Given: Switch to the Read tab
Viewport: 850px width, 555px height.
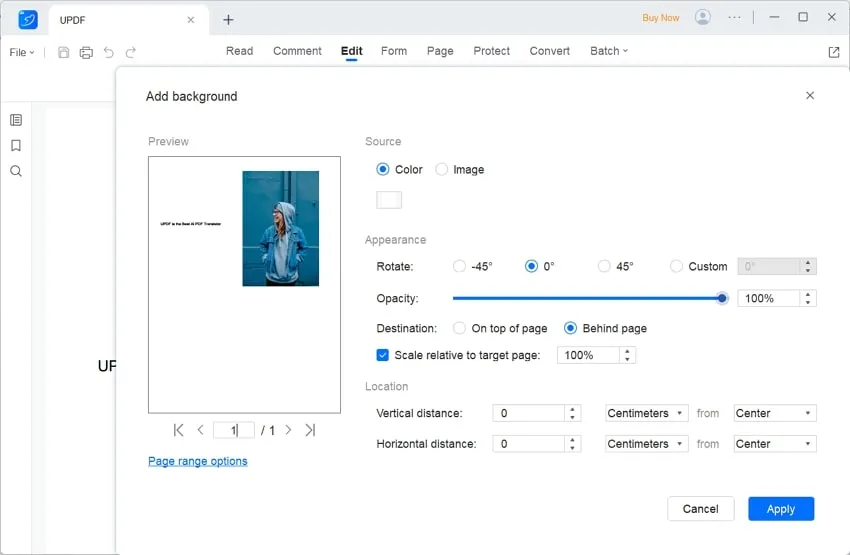Looking at the screenshot, I should point(240,51).
